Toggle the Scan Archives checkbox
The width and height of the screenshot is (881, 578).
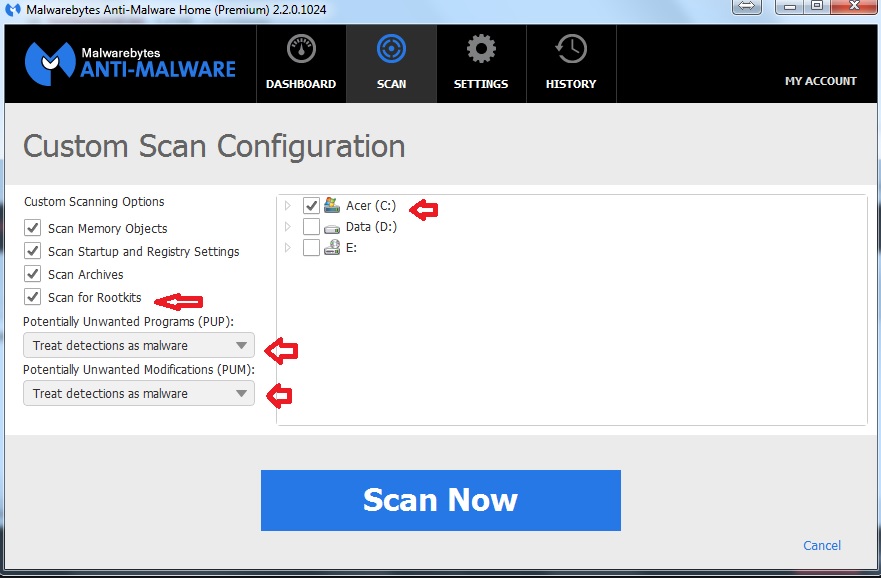click(33, 274)
